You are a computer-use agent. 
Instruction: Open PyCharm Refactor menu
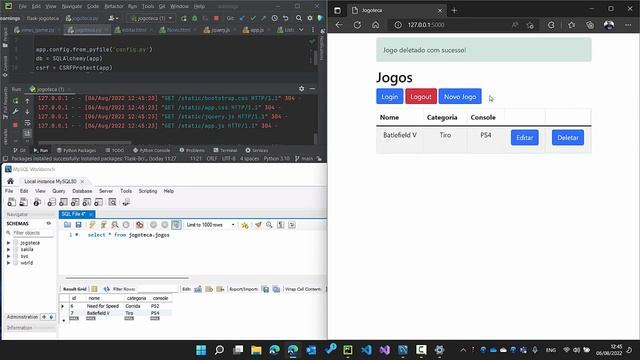coord(114,7)
